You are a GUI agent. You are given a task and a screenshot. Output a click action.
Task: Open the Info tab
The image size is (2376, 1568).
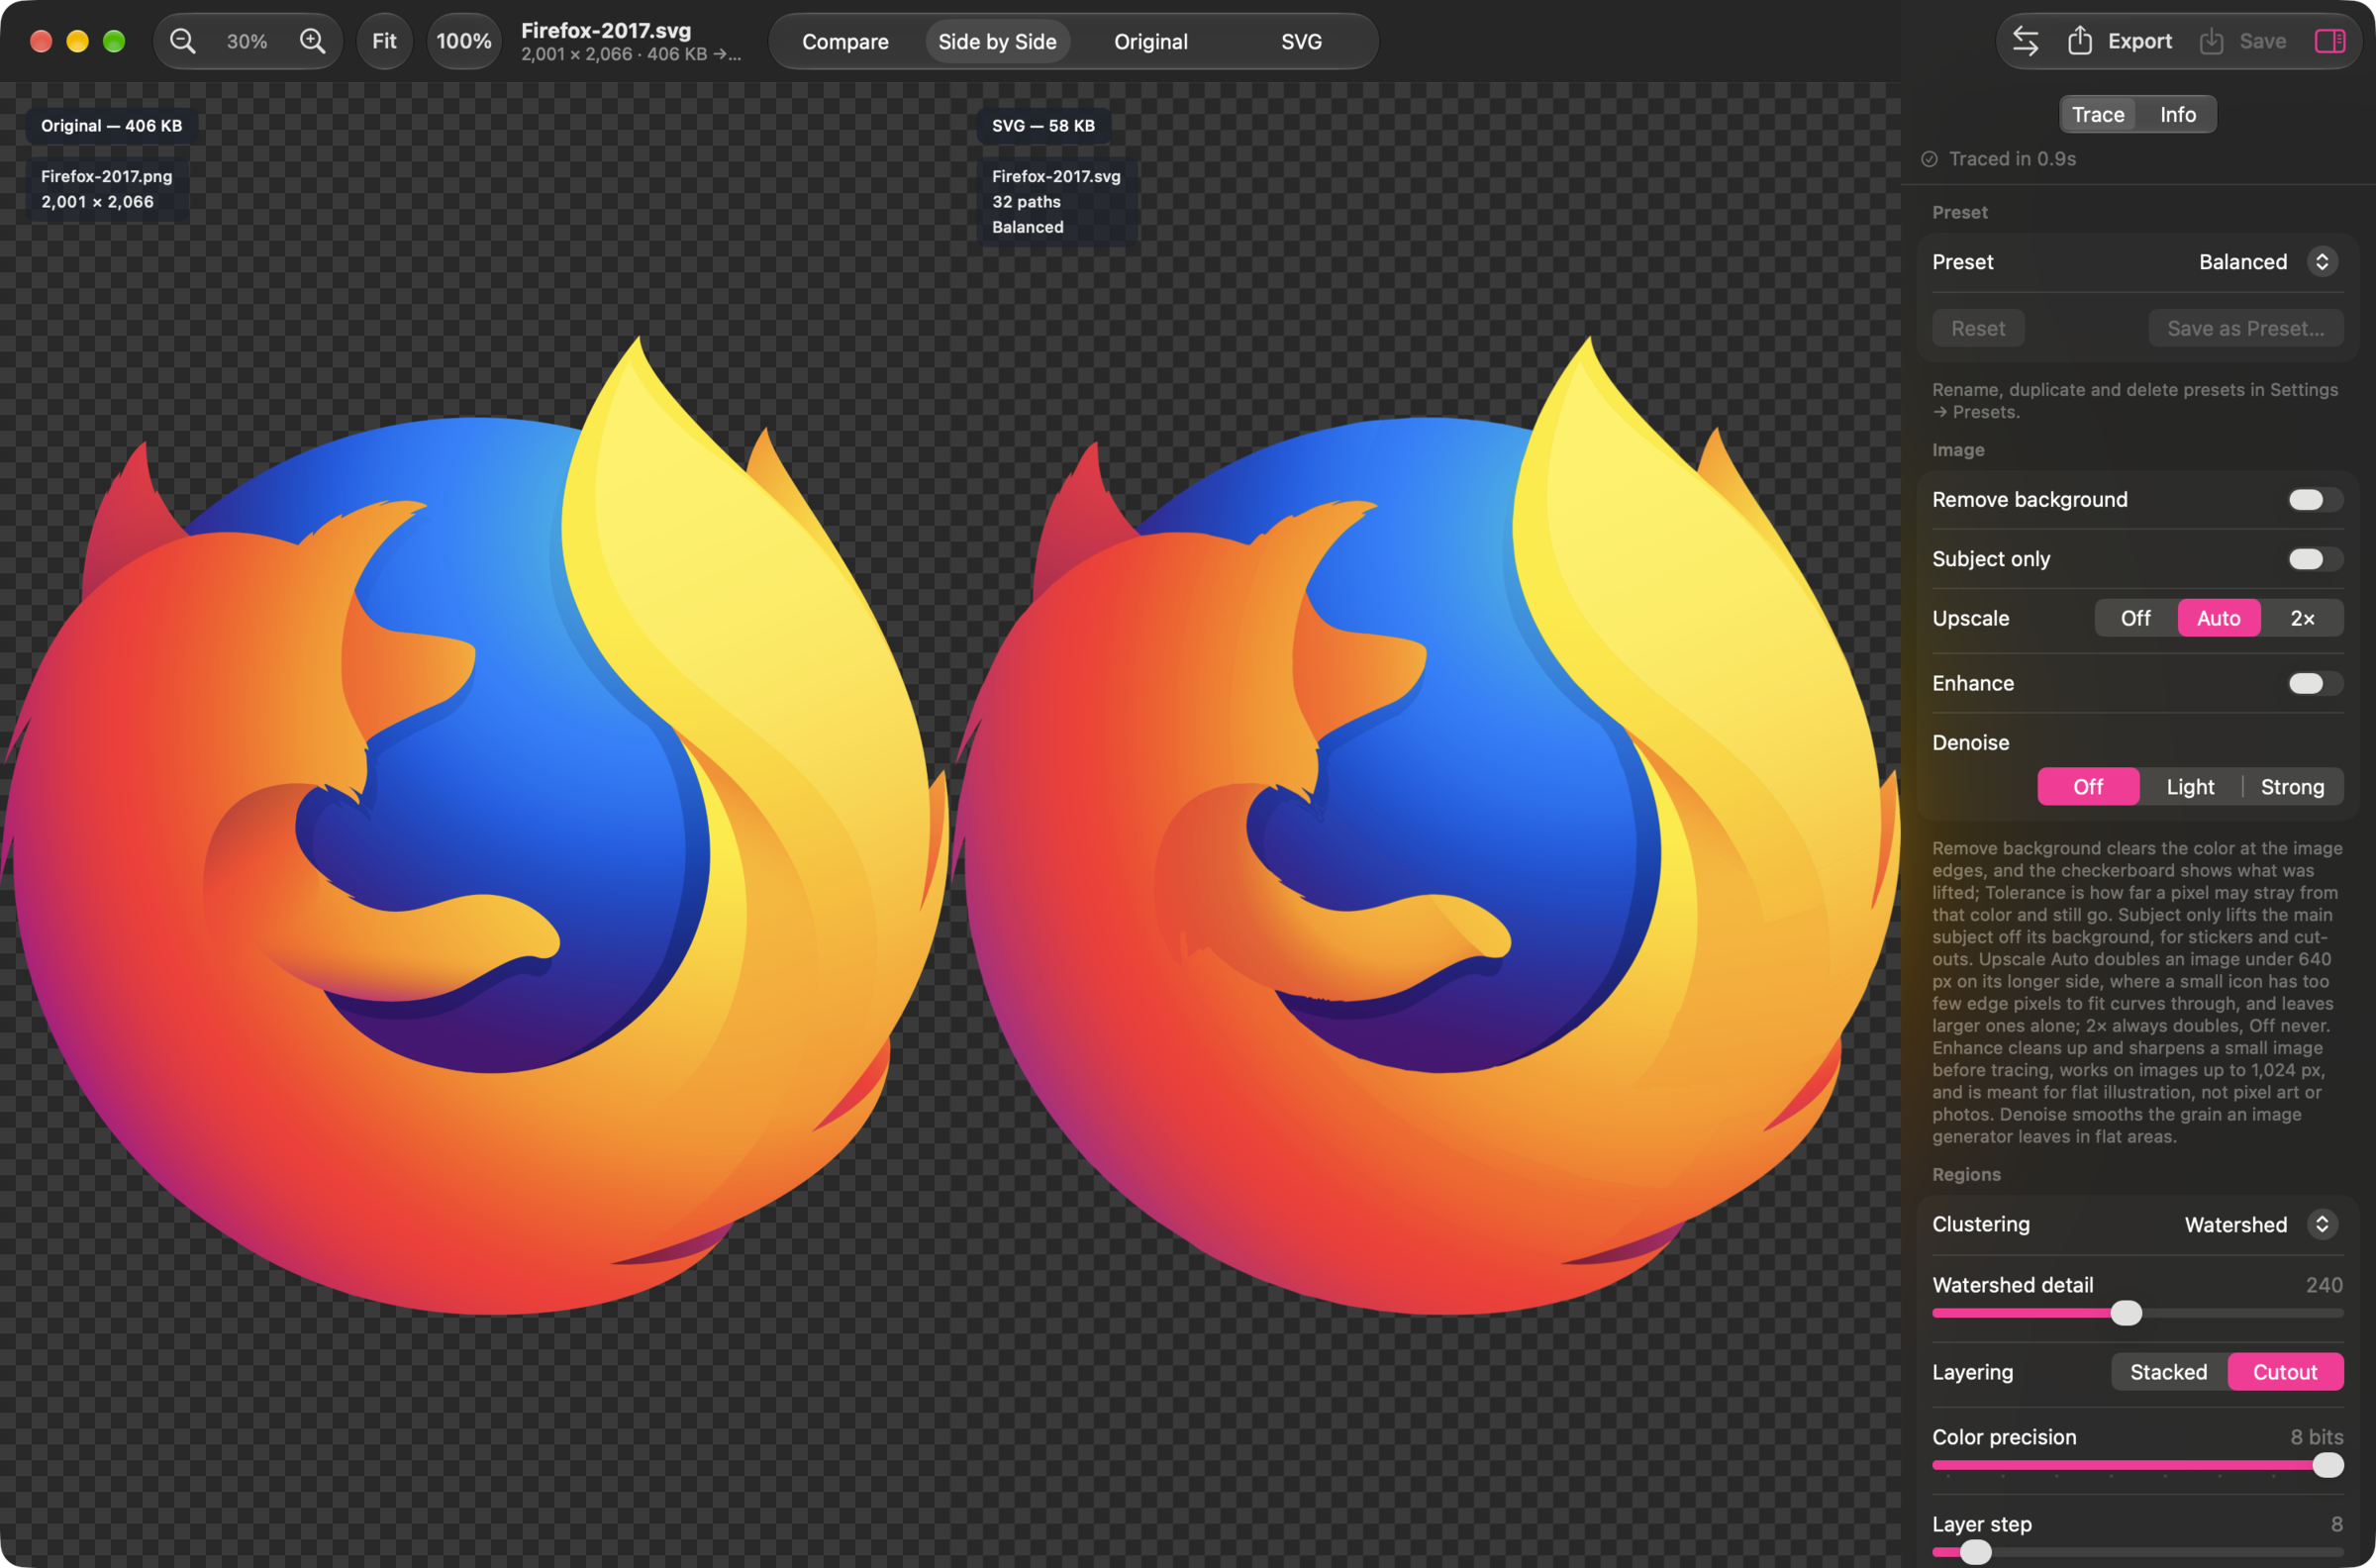pyautogui.click(x=2177, y=114)
